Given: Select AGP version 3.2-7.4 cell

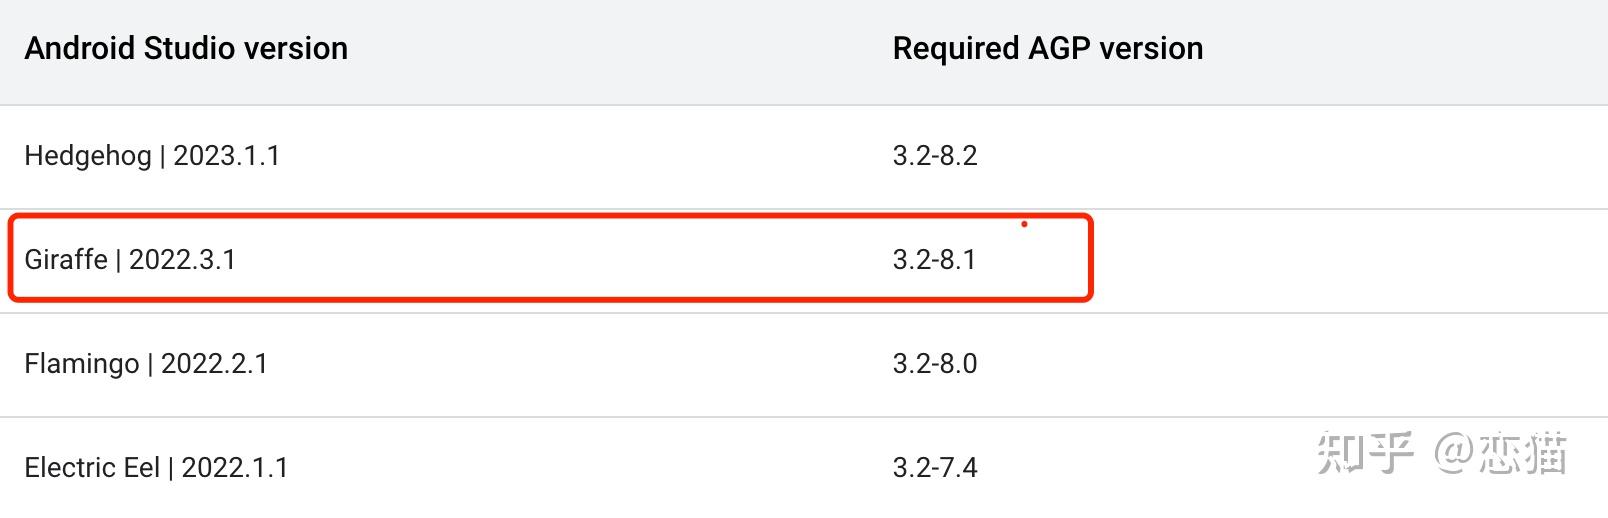Looking at the screenshot, I should point(935,468).
